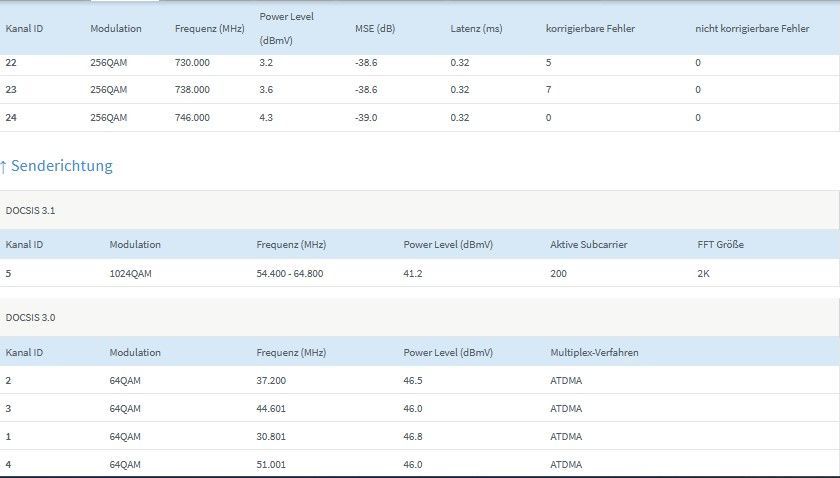Screen dimensions: 840x478
Task: Click the MSE (dB) column header
Action: coord(376,29)
